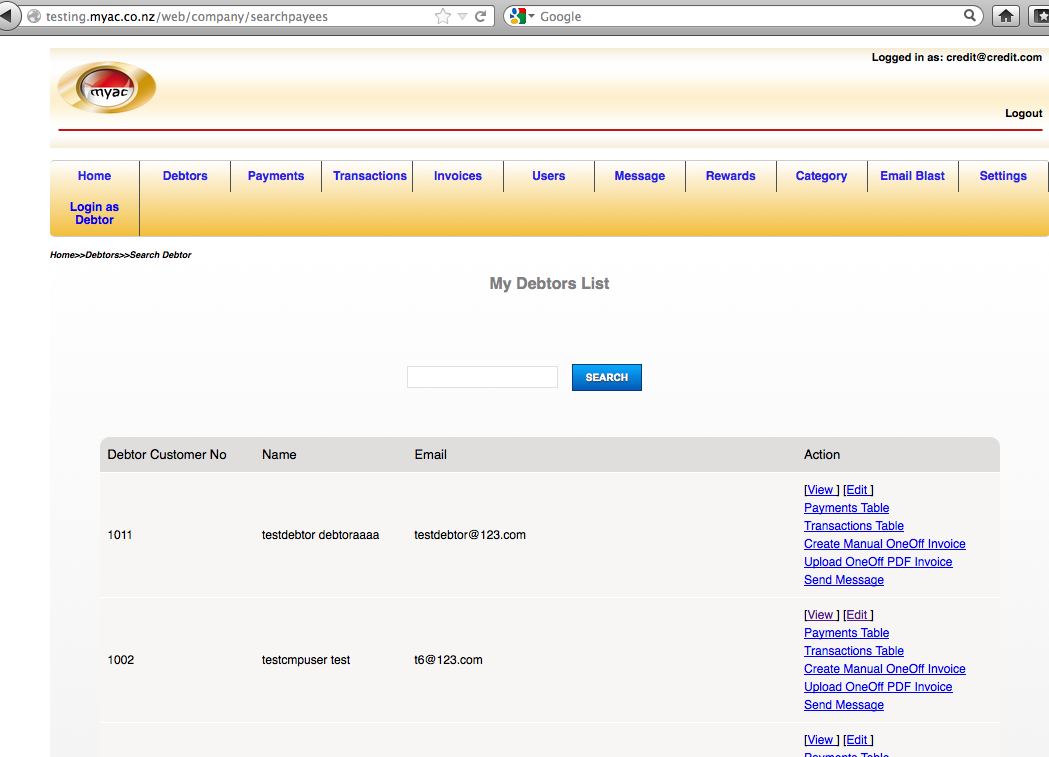Image resolution: width=1049 pixels, height=757 pixels.
Task: Open the Email Blast menu
Action: click(x=913, y=176)
